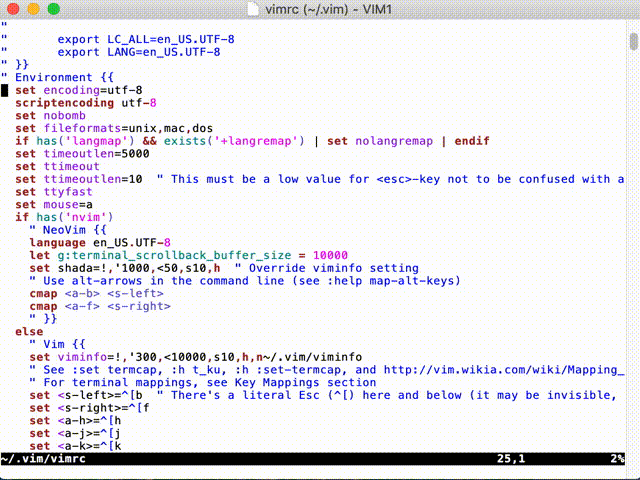The image size is (640, 480).
Task: Click the value '10000' in let statement
Action: (330, 255)
